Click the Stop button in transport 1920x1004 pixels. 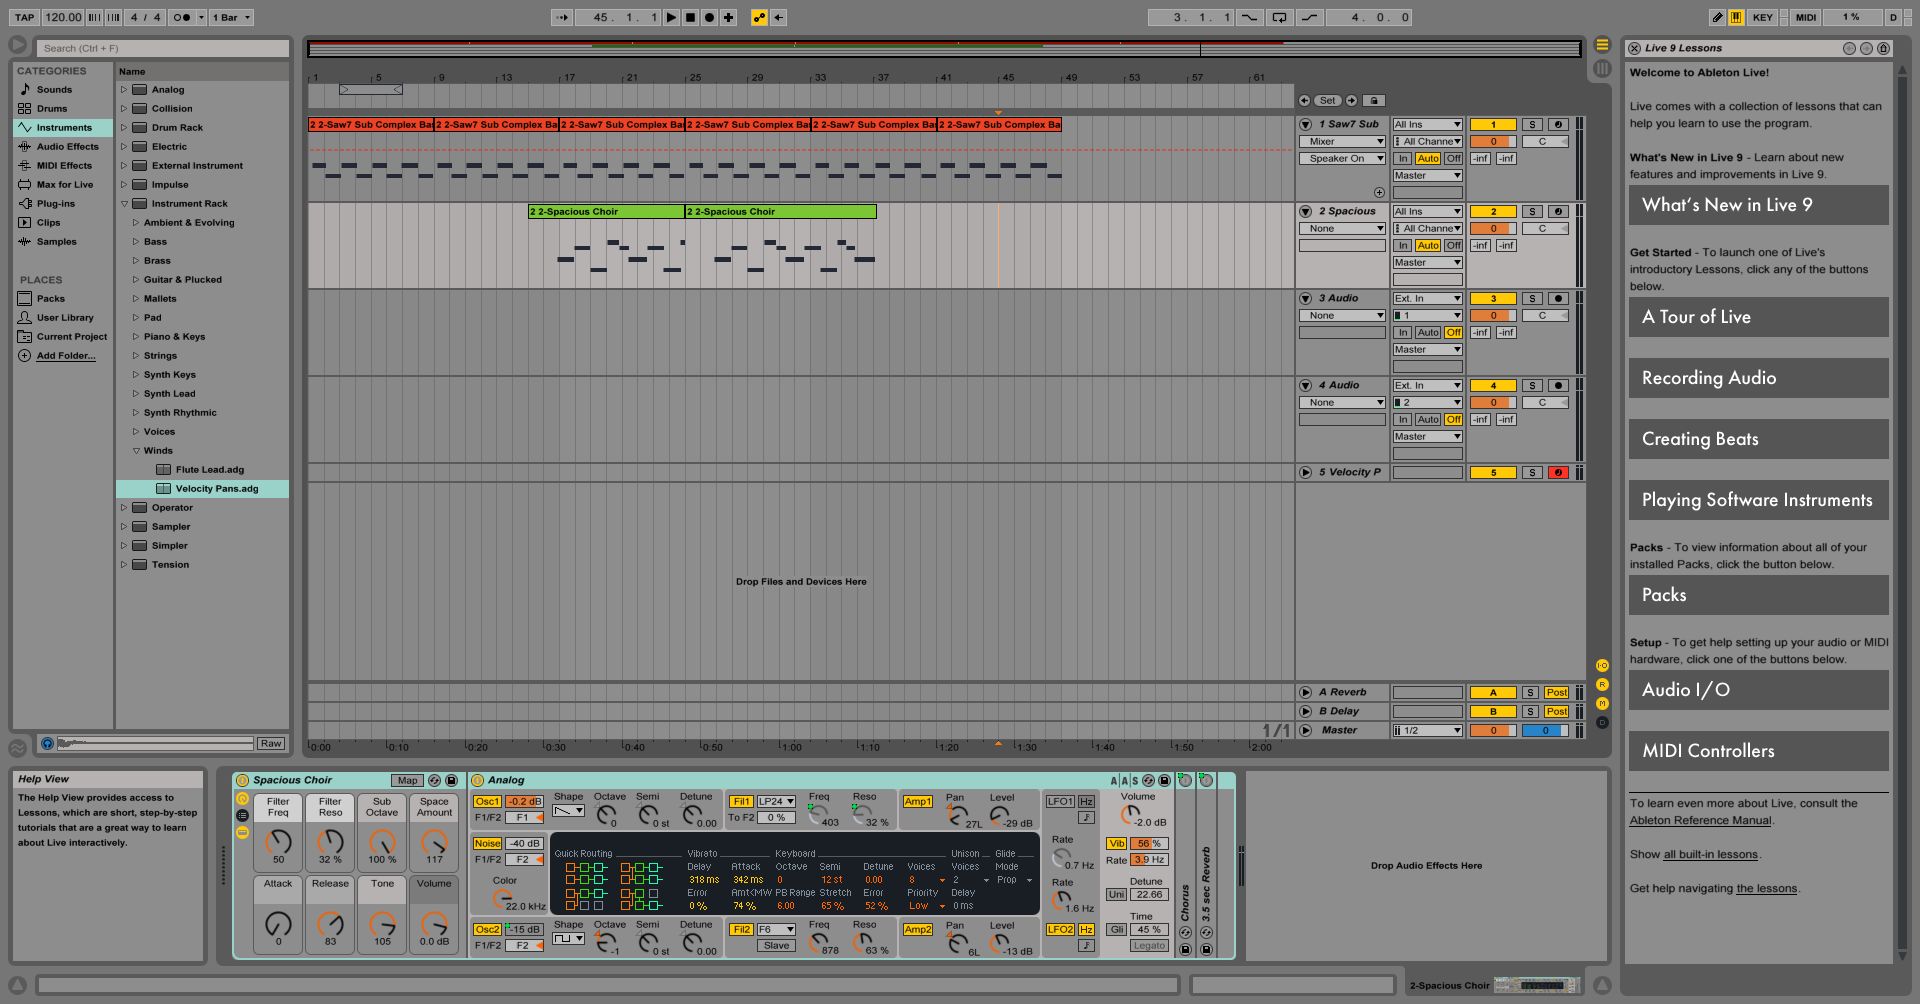[690, 17]
